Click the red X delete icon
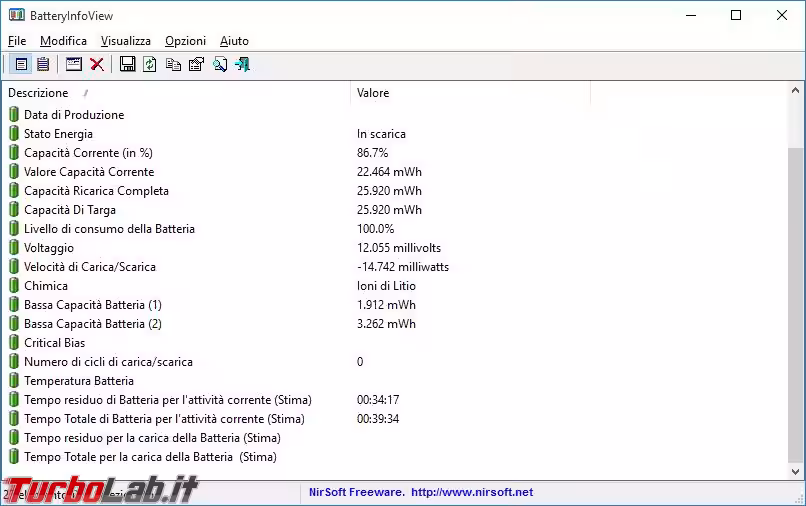This screenshot has height=506, width=806. [x=97, y=65]
